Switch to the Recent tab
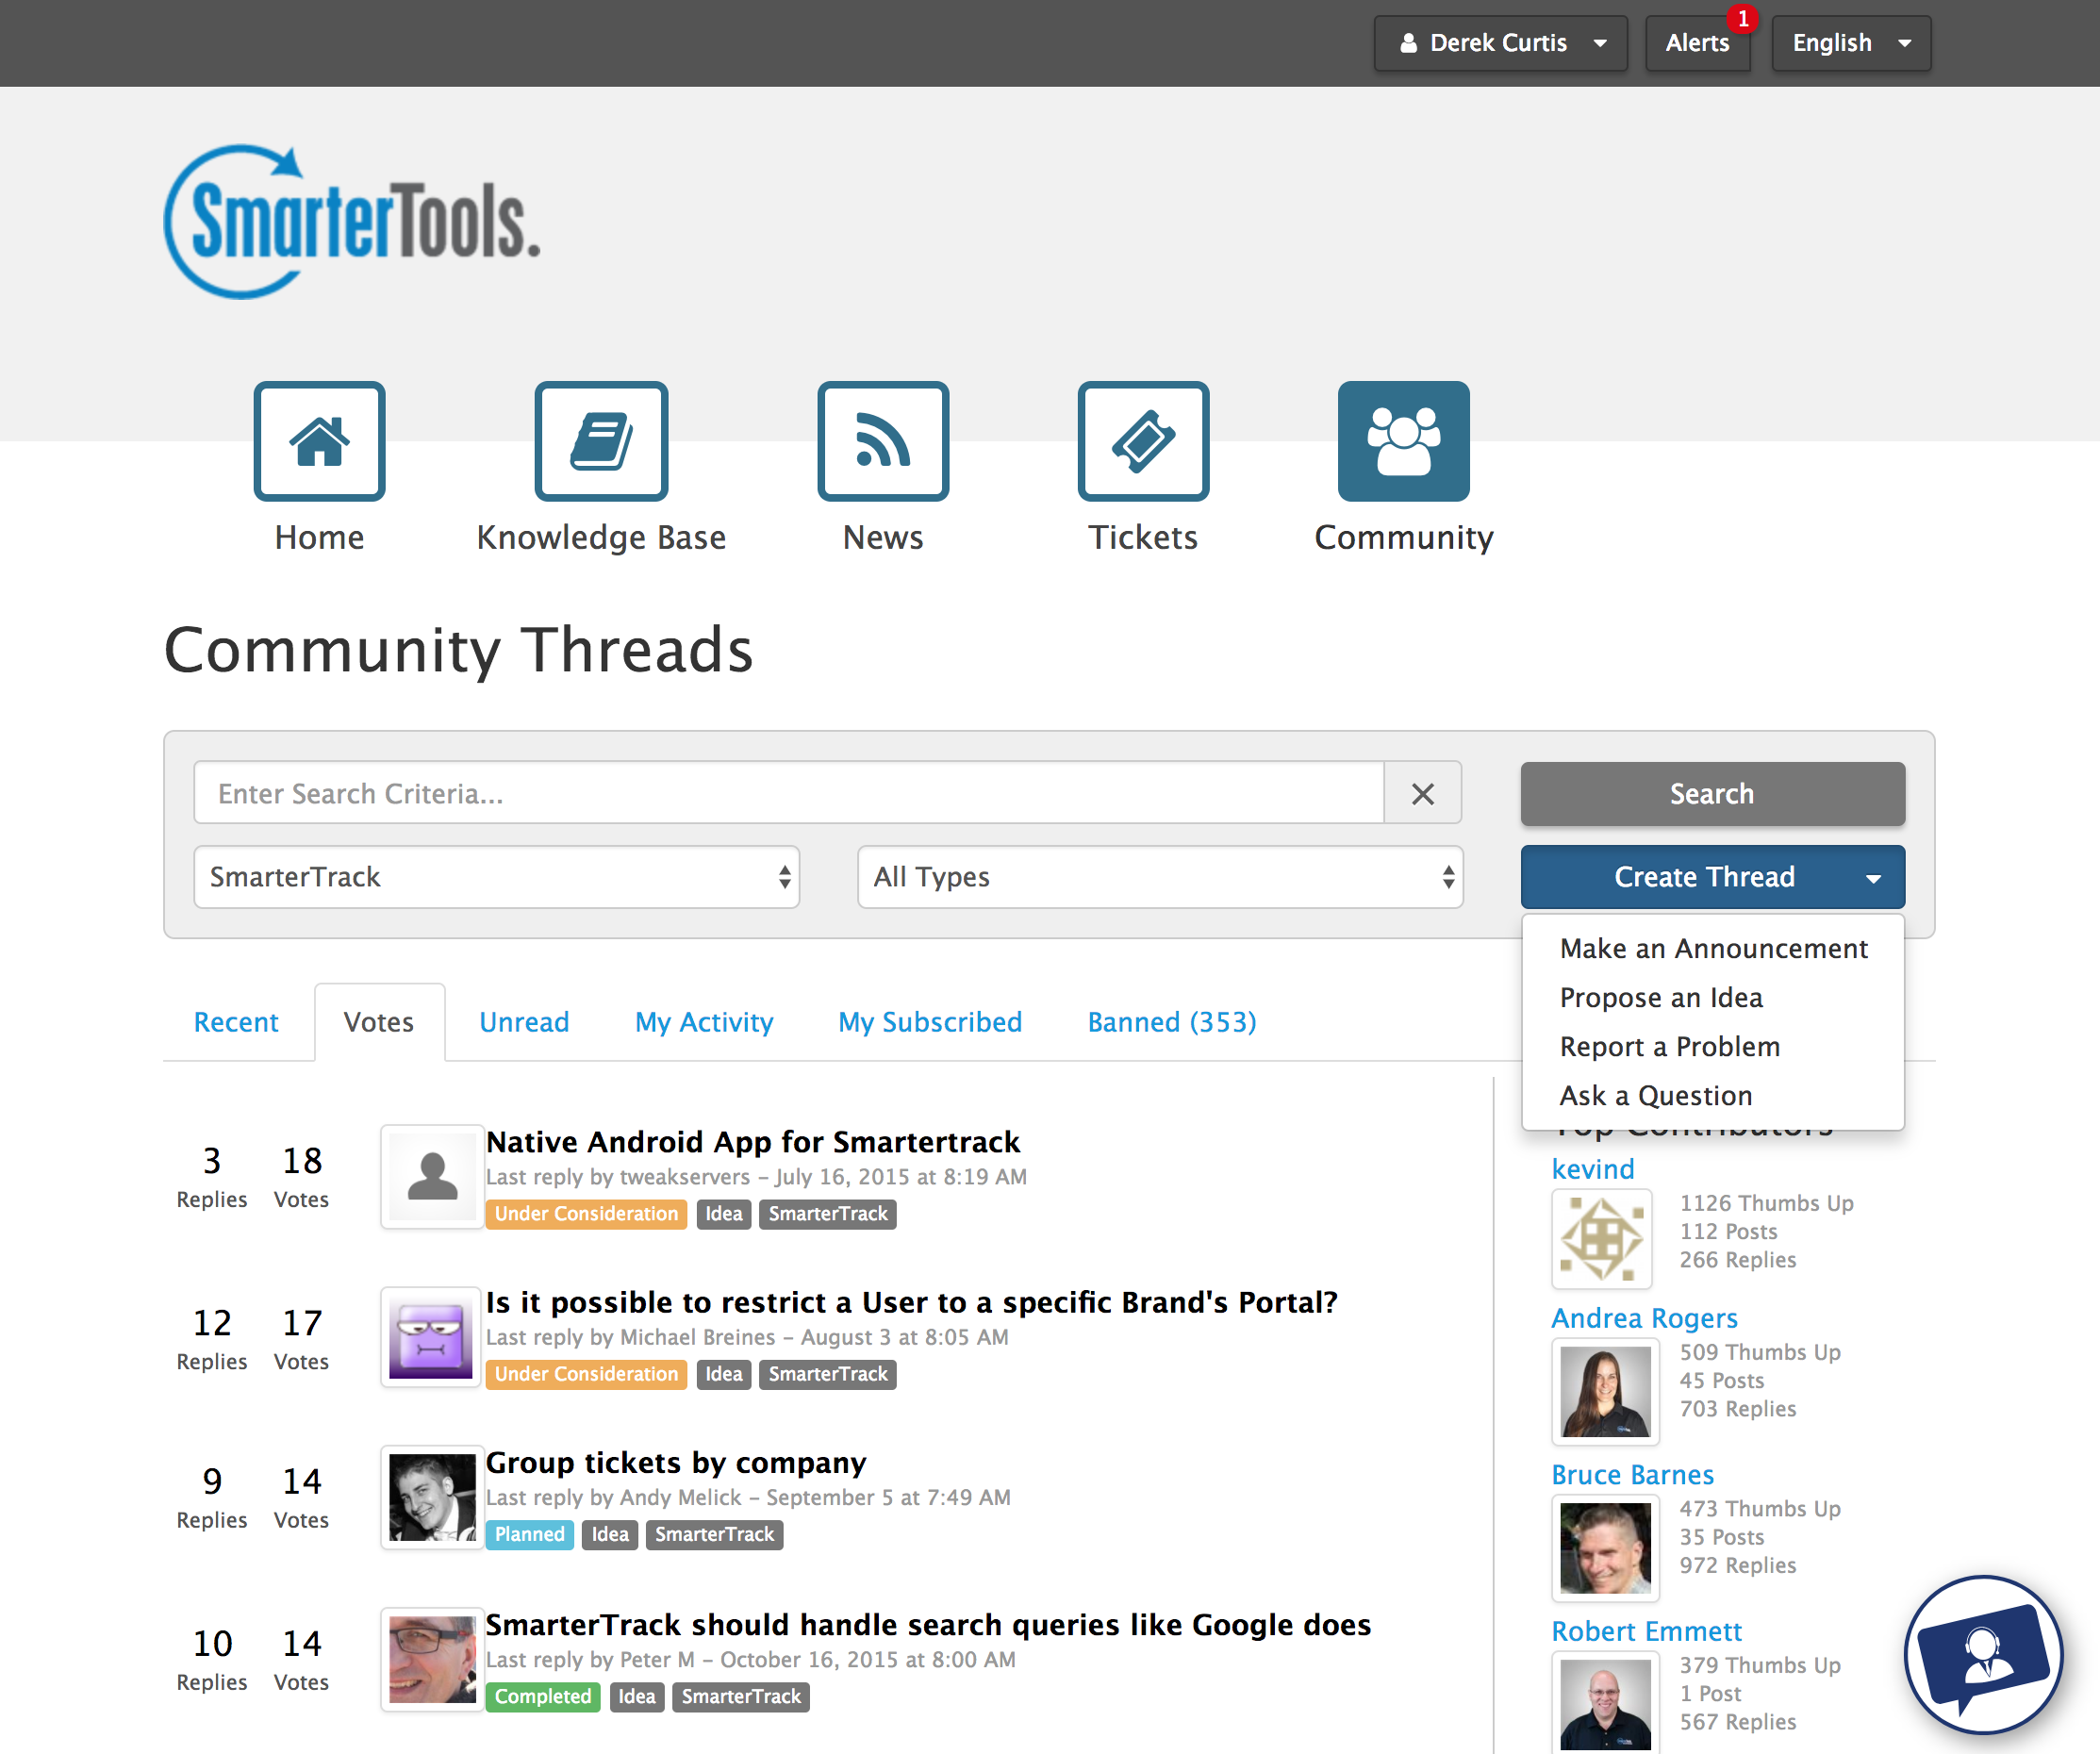This screenshot has height=1754, width=2100. click(236, 1022)
